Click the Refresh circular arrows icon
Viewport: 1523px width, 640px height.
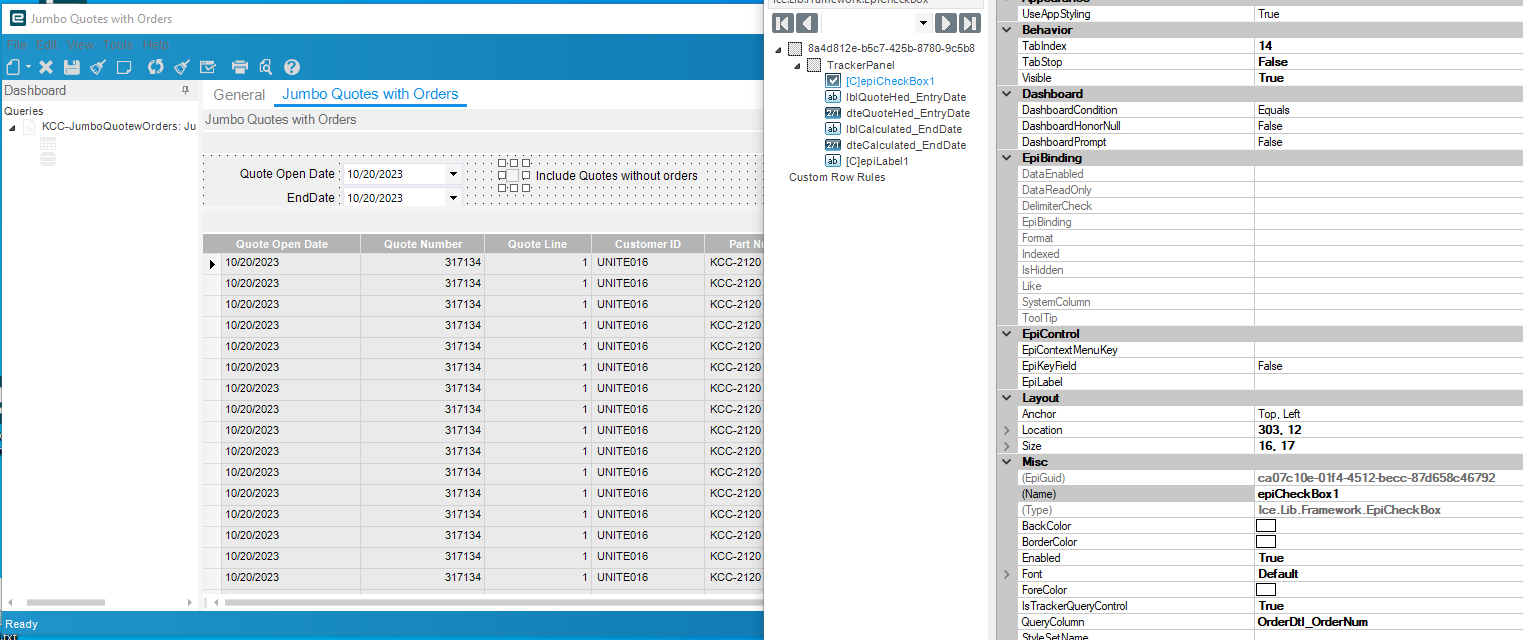click(x=155, y=67)
